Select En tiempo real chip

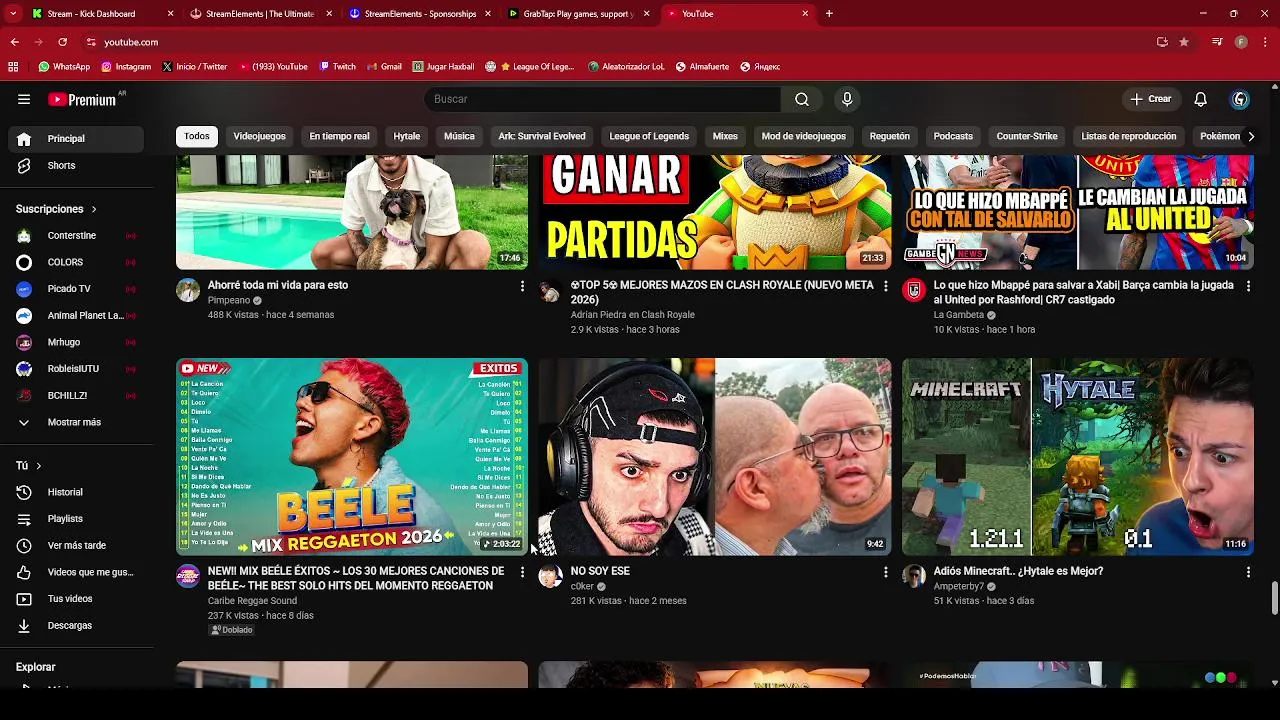click(339, 136)
